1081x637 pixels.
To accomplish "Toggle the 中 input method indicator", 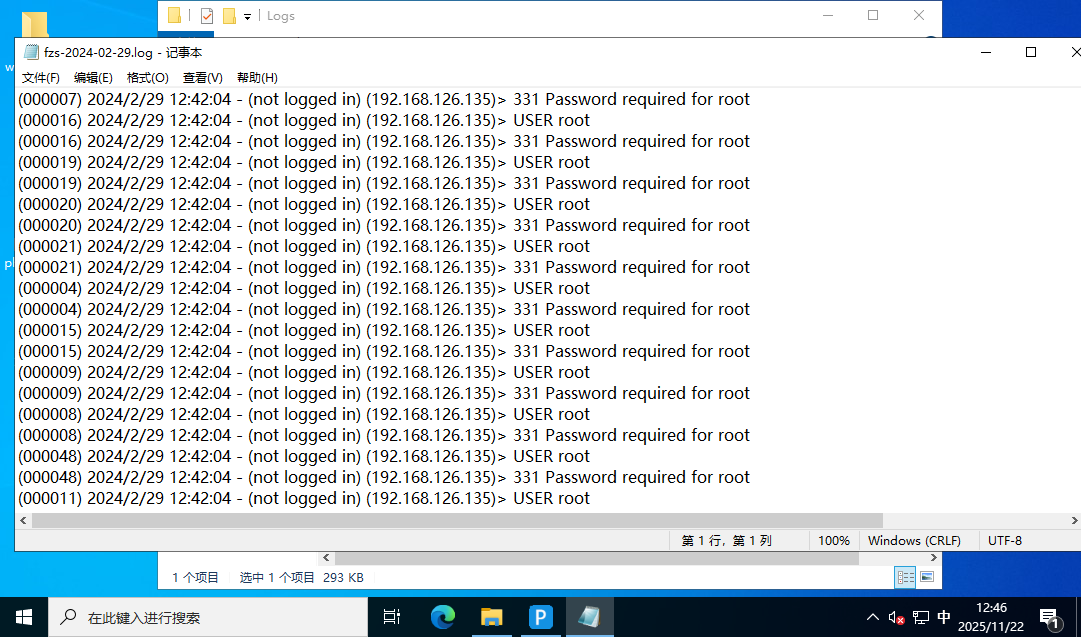I will click(944, 617).
